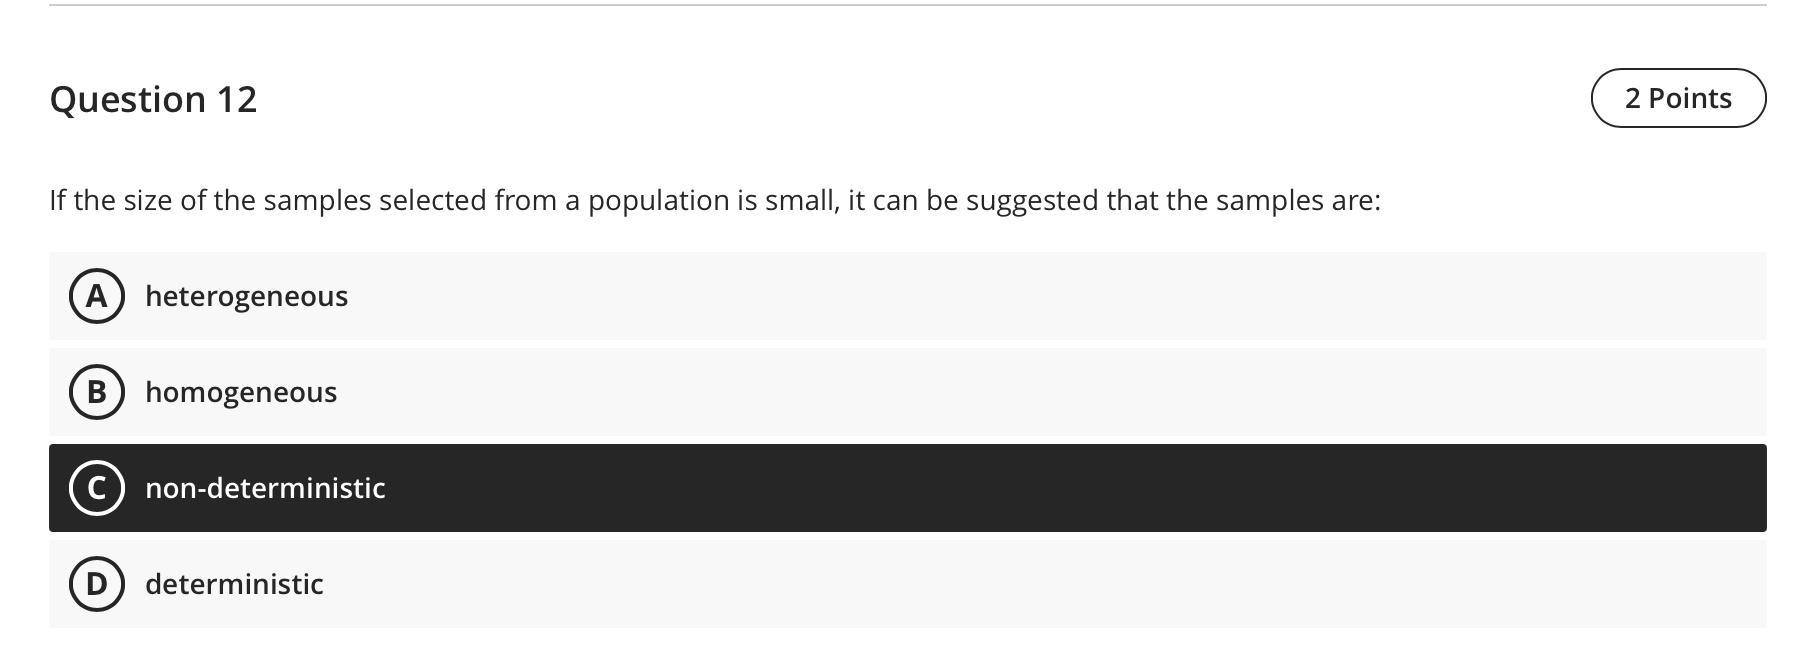Screen dimensions: 1796x658
Task: Deselect the non-deterministic answer
Action: [500, 488]
